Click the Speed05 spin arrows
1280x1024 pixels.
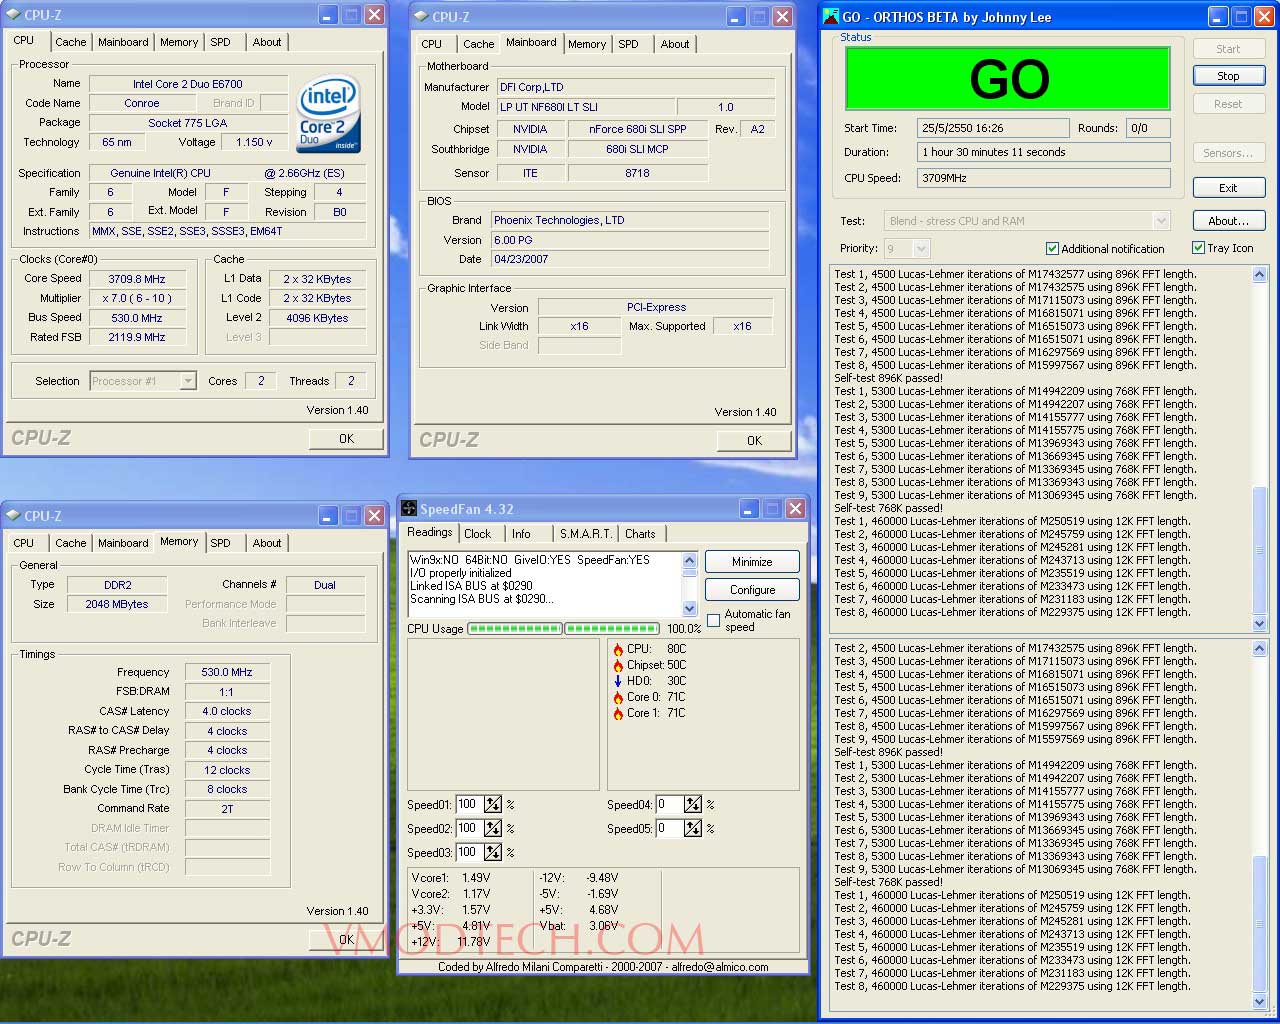pos(693,829)
